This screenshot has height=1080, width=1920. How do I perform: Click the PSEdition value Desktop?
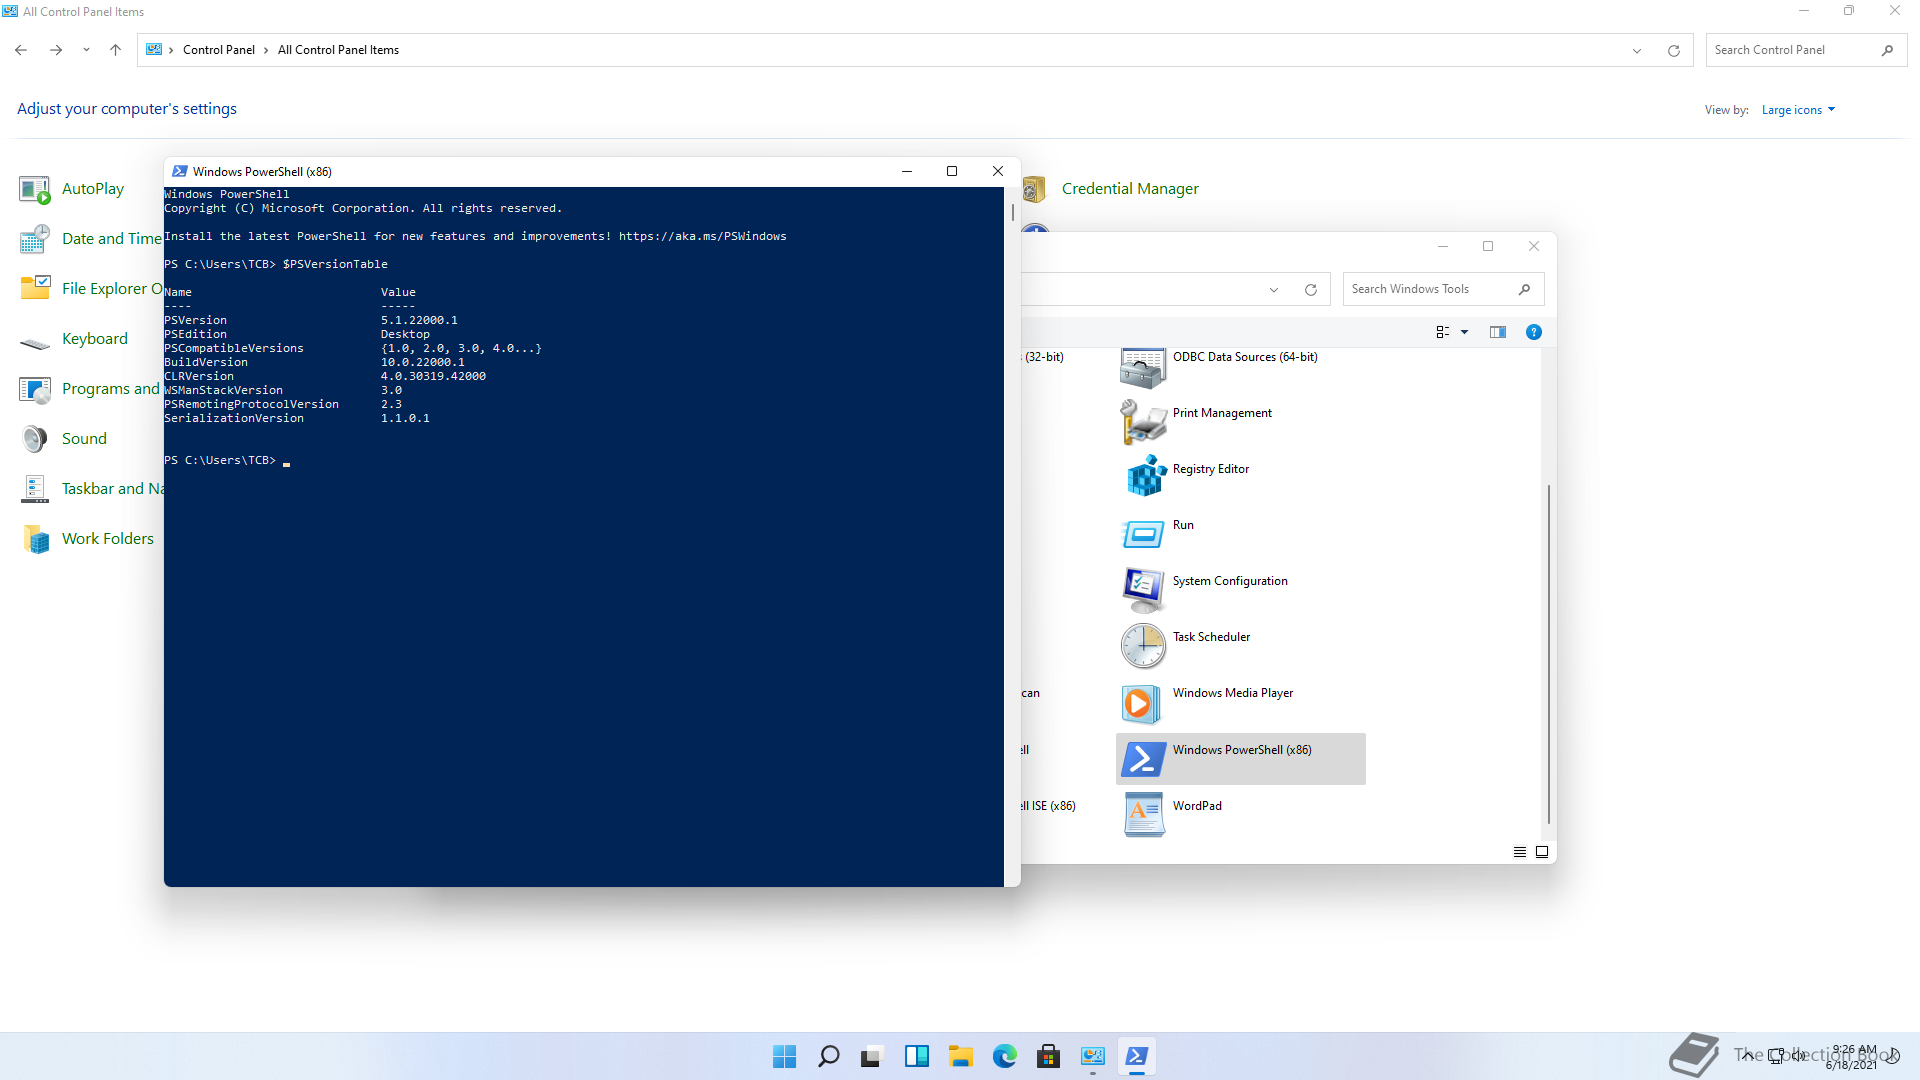[x=405, y=334]
